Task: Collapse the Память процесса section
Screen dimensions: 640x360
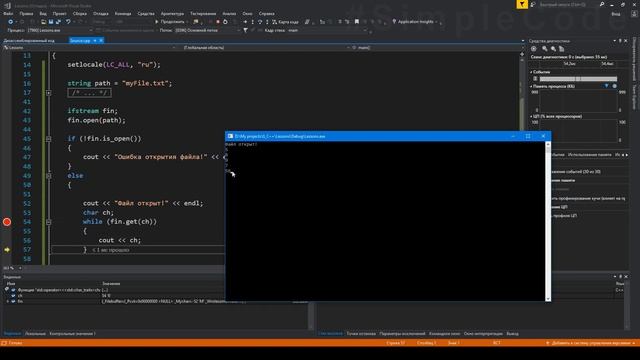Action: [x=531, y=87]
